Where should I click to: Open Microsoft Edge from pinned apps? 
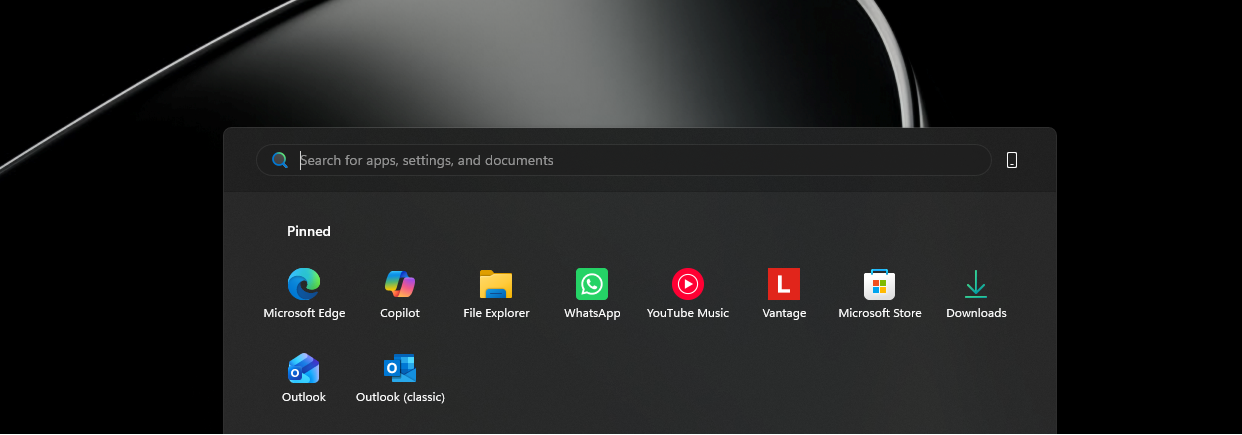[x=304, y=294]
